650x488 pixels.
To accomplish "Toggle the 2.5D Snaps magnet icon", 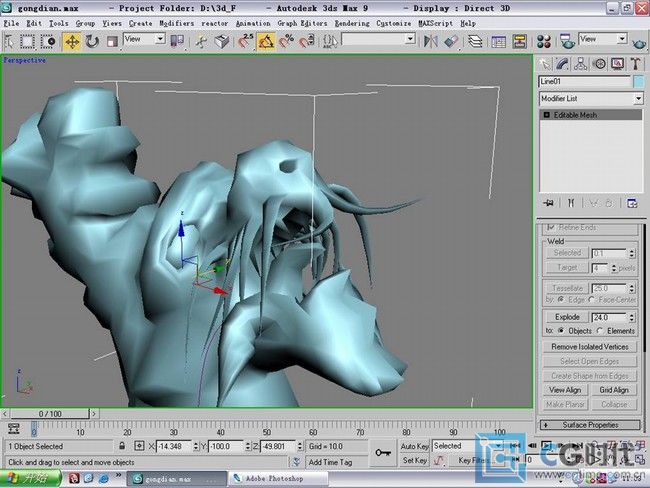I will (x=245, y=41).
